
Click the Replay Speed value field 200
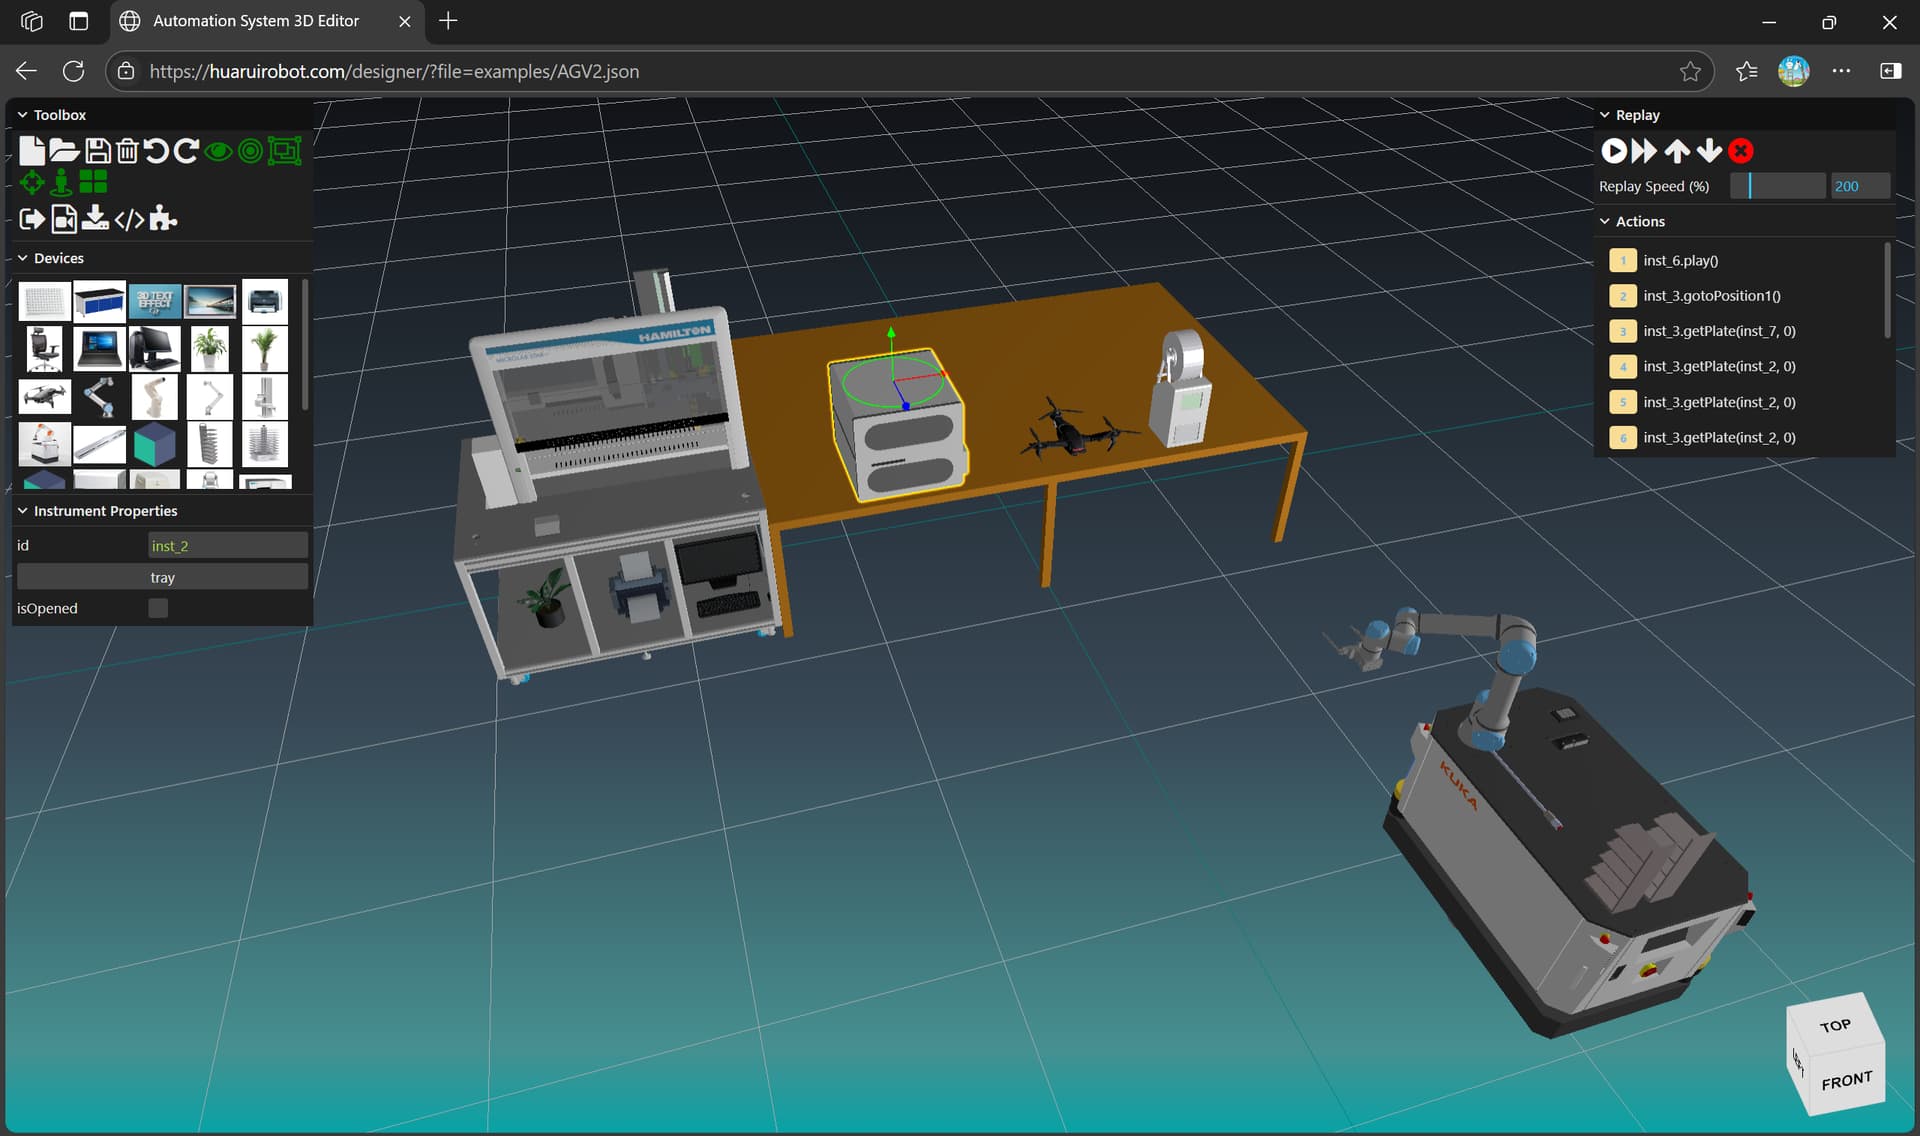coord(1860,186)
